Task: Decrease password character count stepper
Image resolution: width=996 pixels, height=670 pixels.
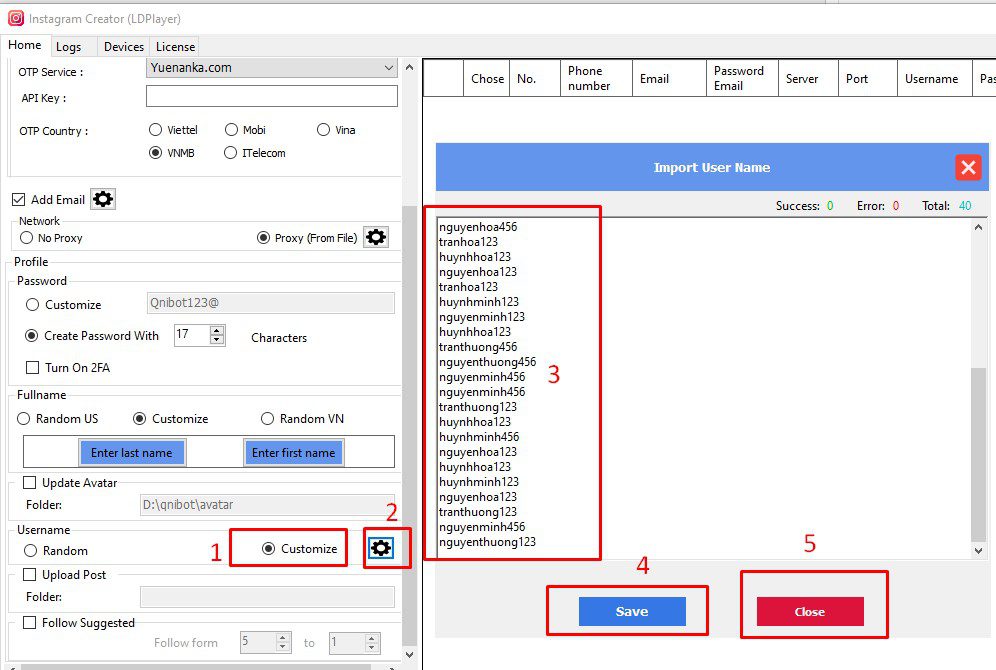Action: (217, 340)
